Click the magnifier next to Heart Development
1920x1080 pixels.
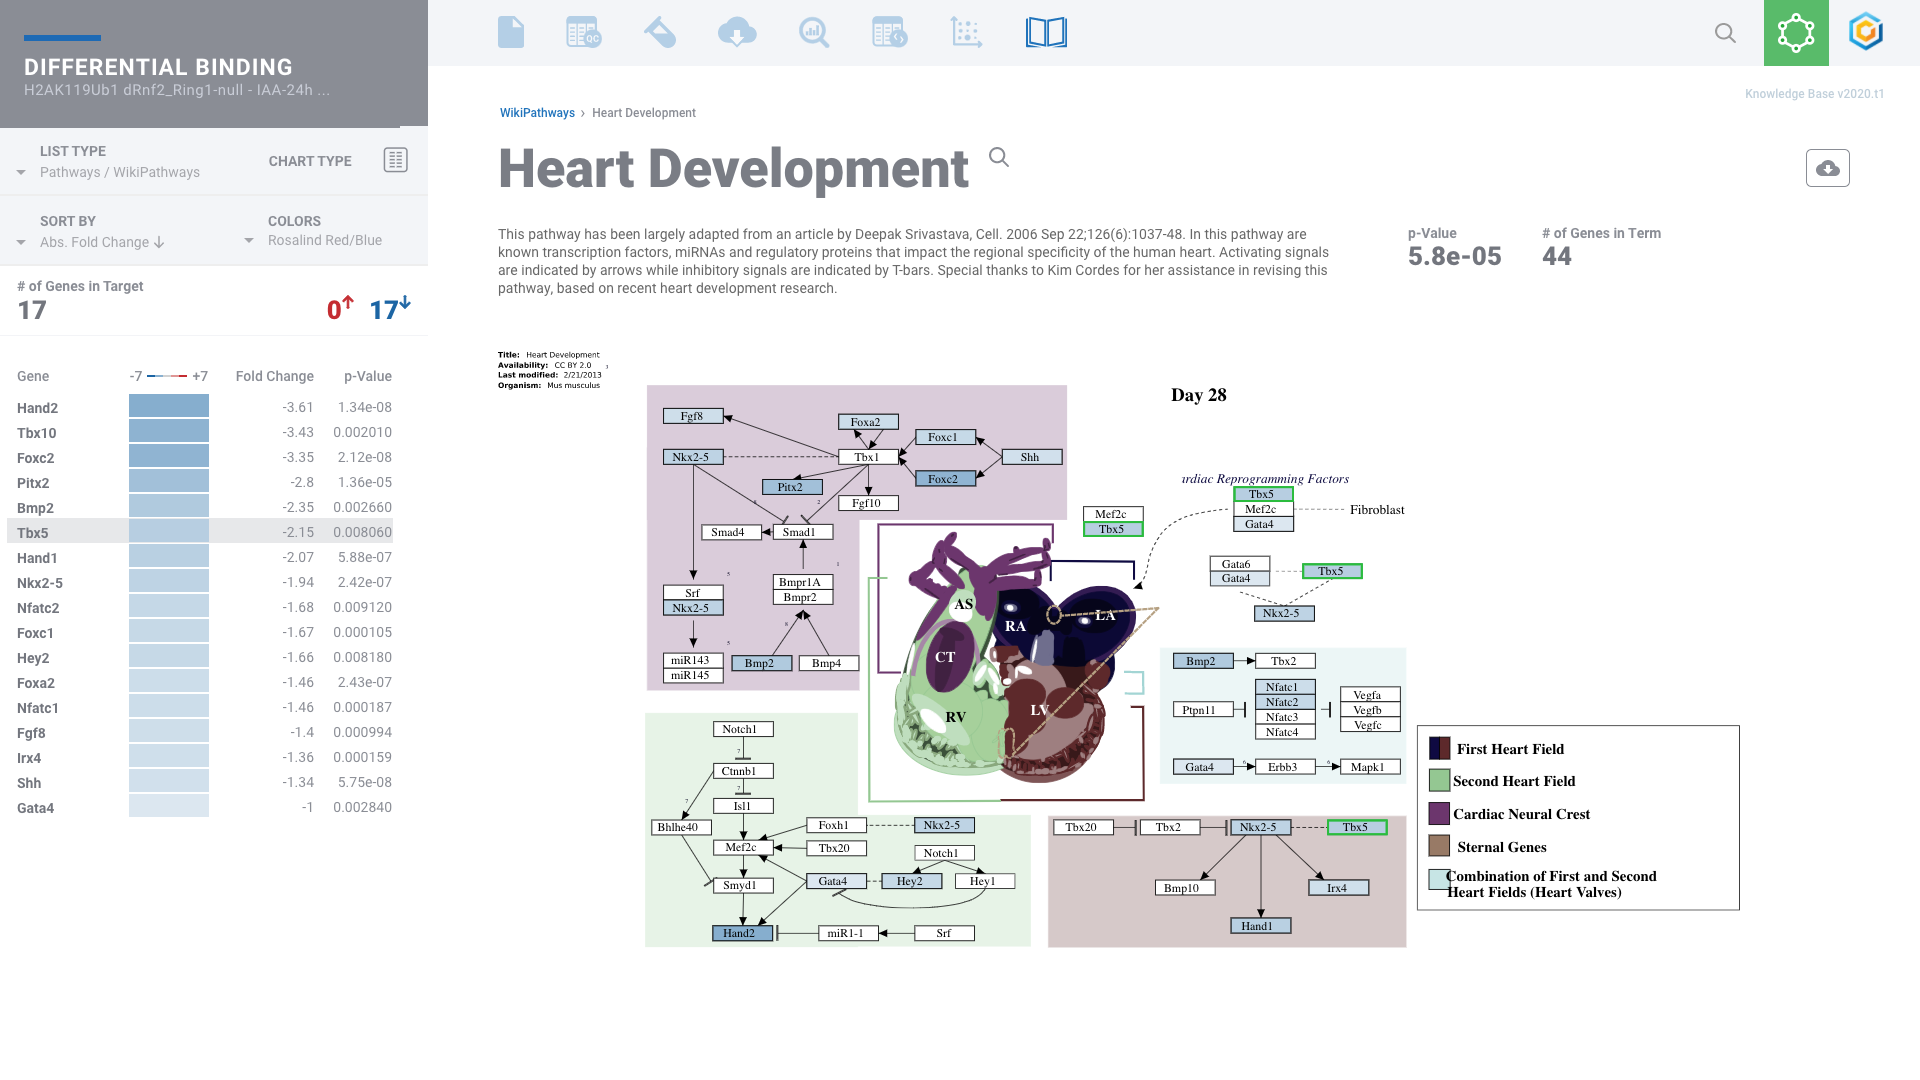click(998, 157)
